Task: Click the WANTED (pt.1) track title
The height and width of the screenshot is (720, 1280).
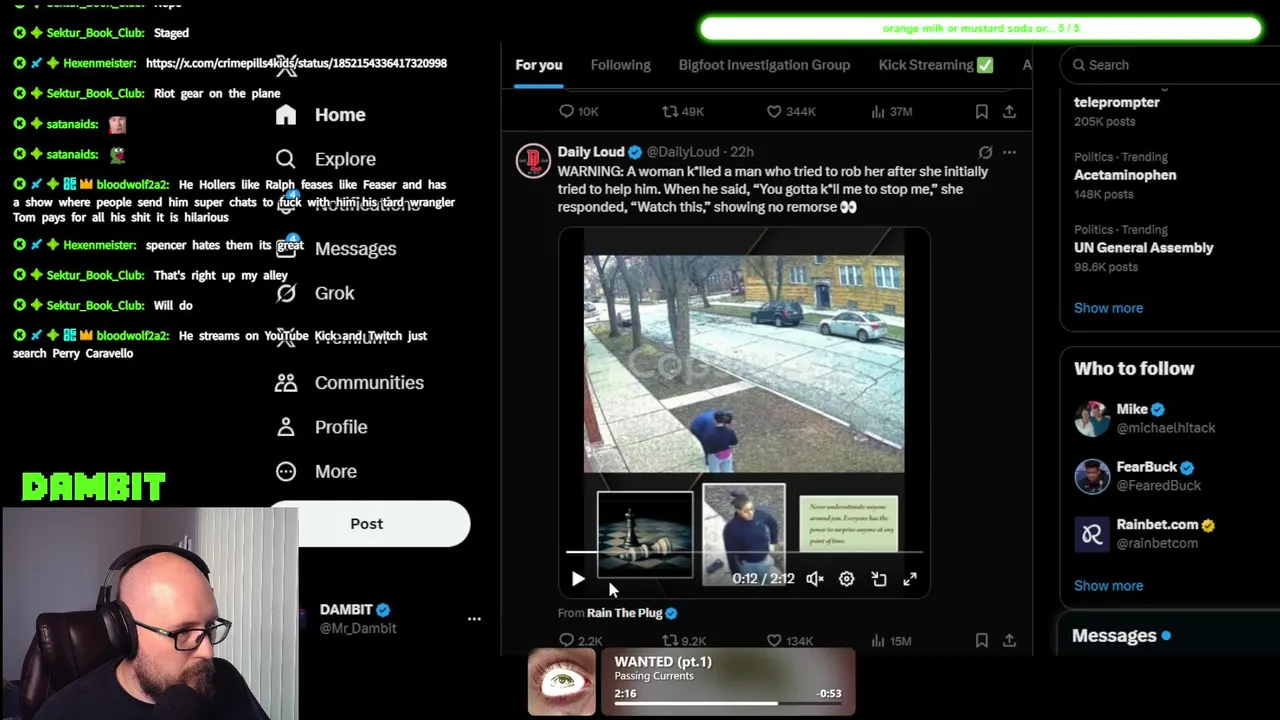Action: point(663,662)
